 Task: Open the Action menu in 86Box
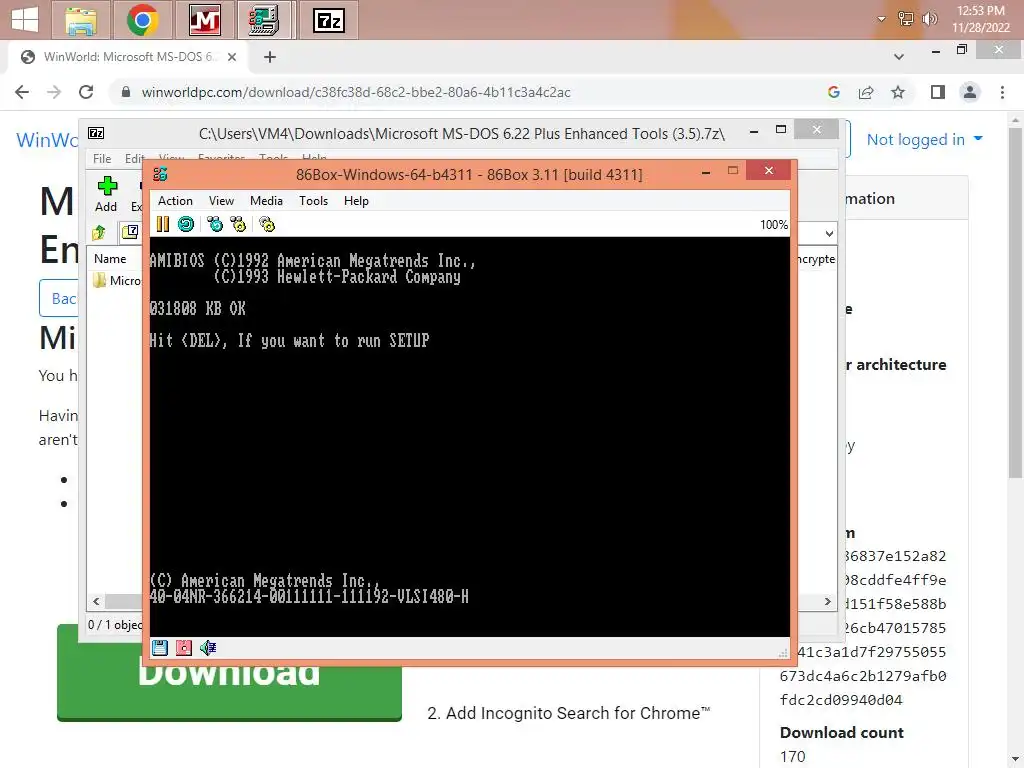click(175, 200)
